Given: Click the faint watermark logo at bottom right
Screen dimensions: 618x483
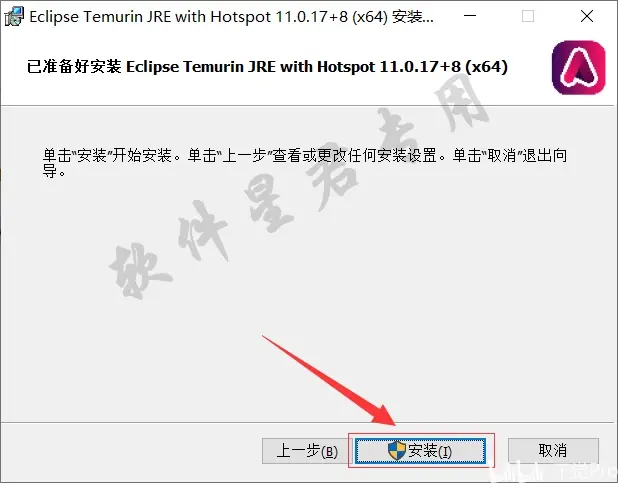Looking at the screenshot, I should pos(552,472).
